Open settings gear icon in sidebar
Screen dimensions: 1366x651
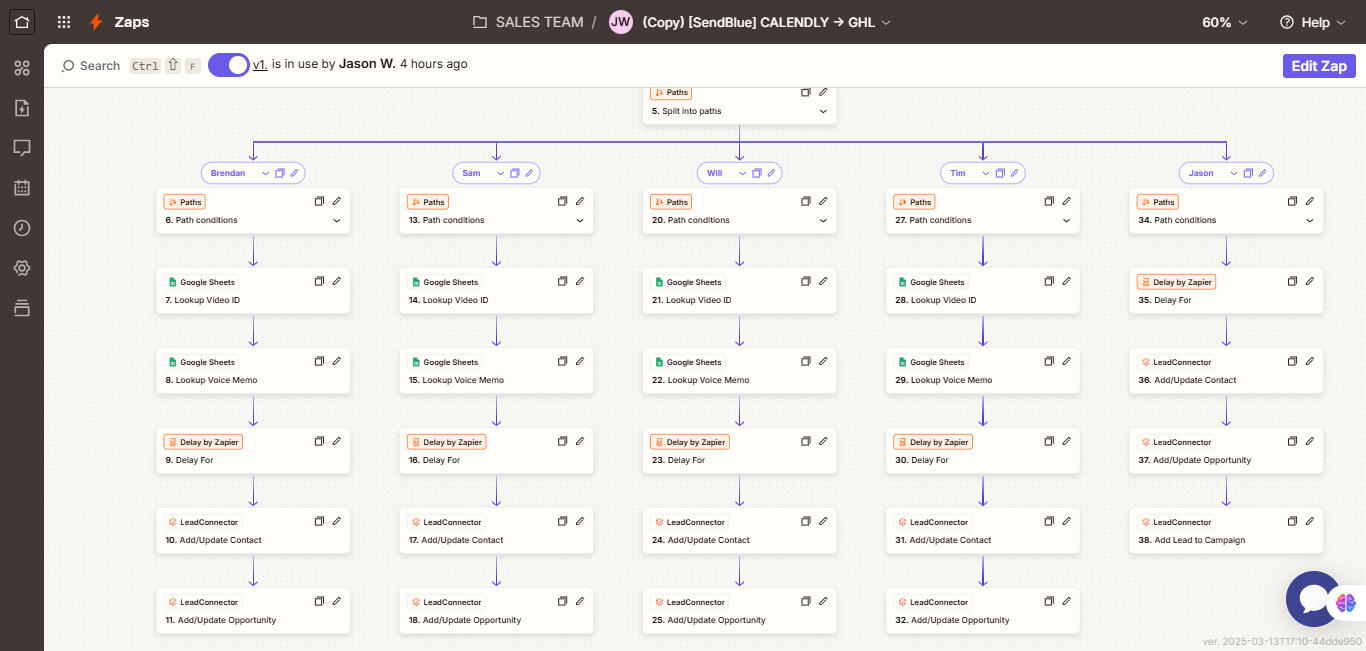pos(22,268)
